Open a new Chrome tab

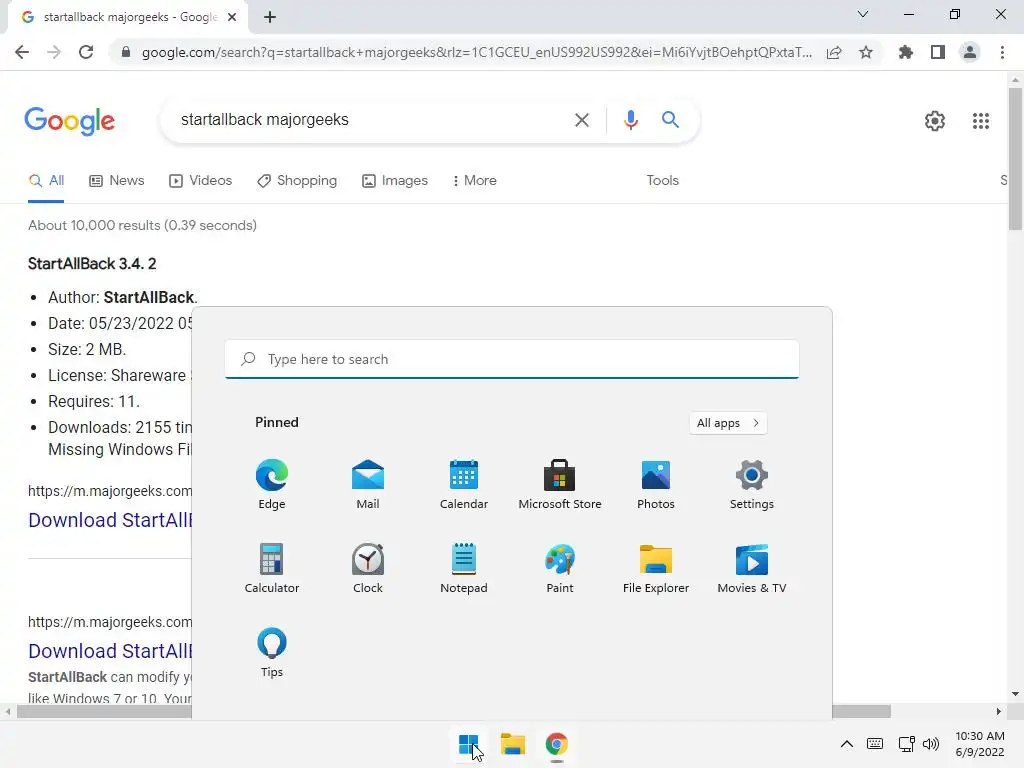click(270, 18)
